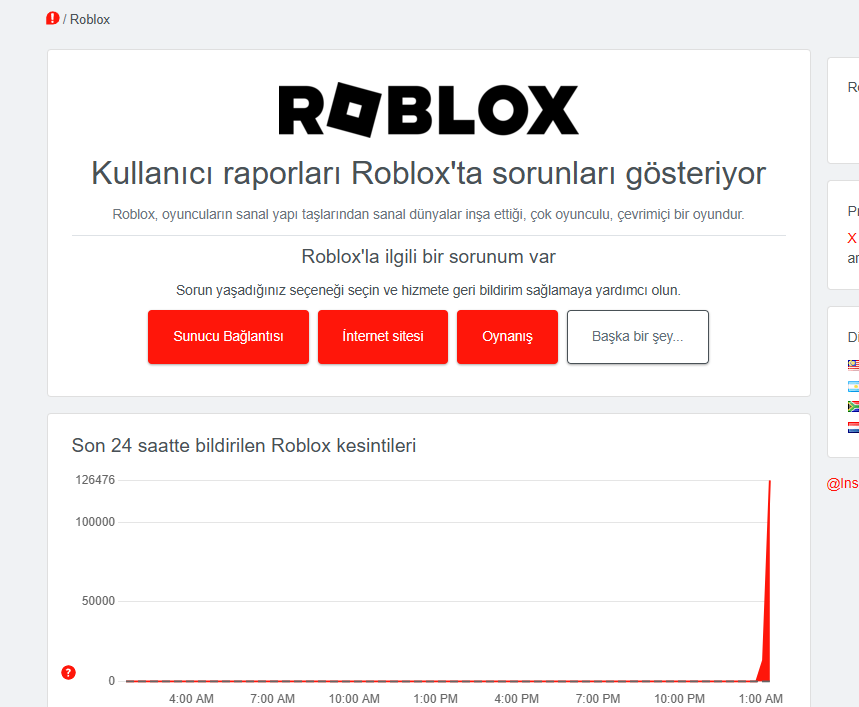Open the Roblox breadcrumb link
The image size is (859, 707).
90,20
